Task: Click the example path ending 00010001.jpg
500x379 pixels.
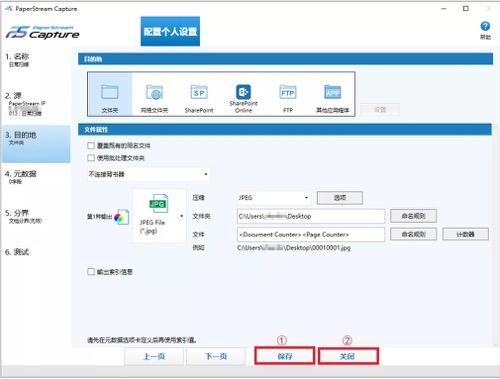Action: tap(294, 248)
